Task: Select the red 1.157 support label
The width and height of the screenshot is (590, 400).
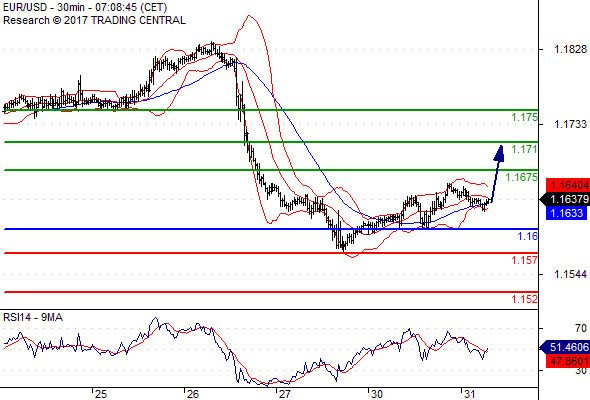Action: click(524, 260)
